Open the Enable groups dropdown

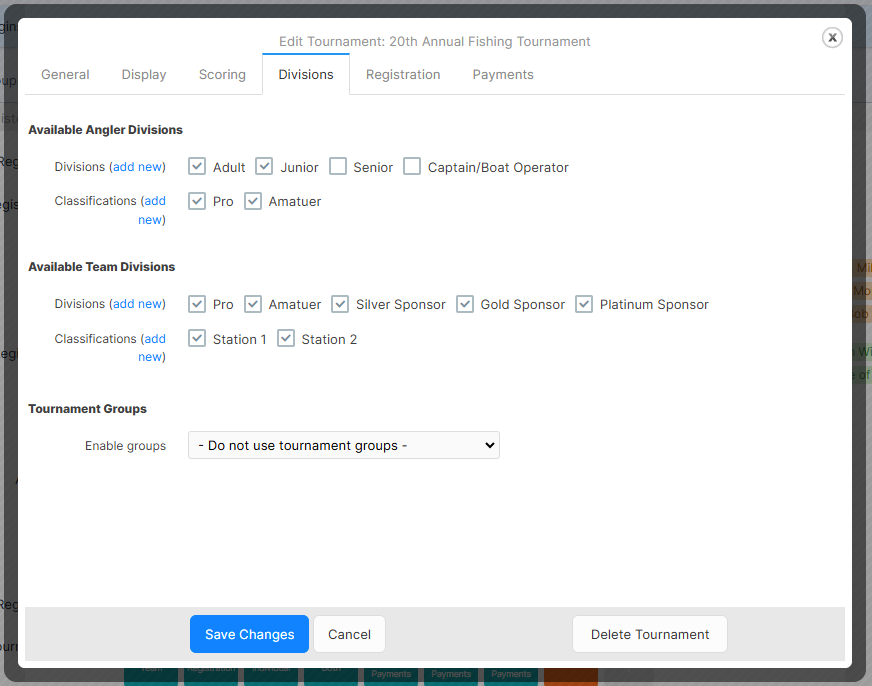click(344, 445)
